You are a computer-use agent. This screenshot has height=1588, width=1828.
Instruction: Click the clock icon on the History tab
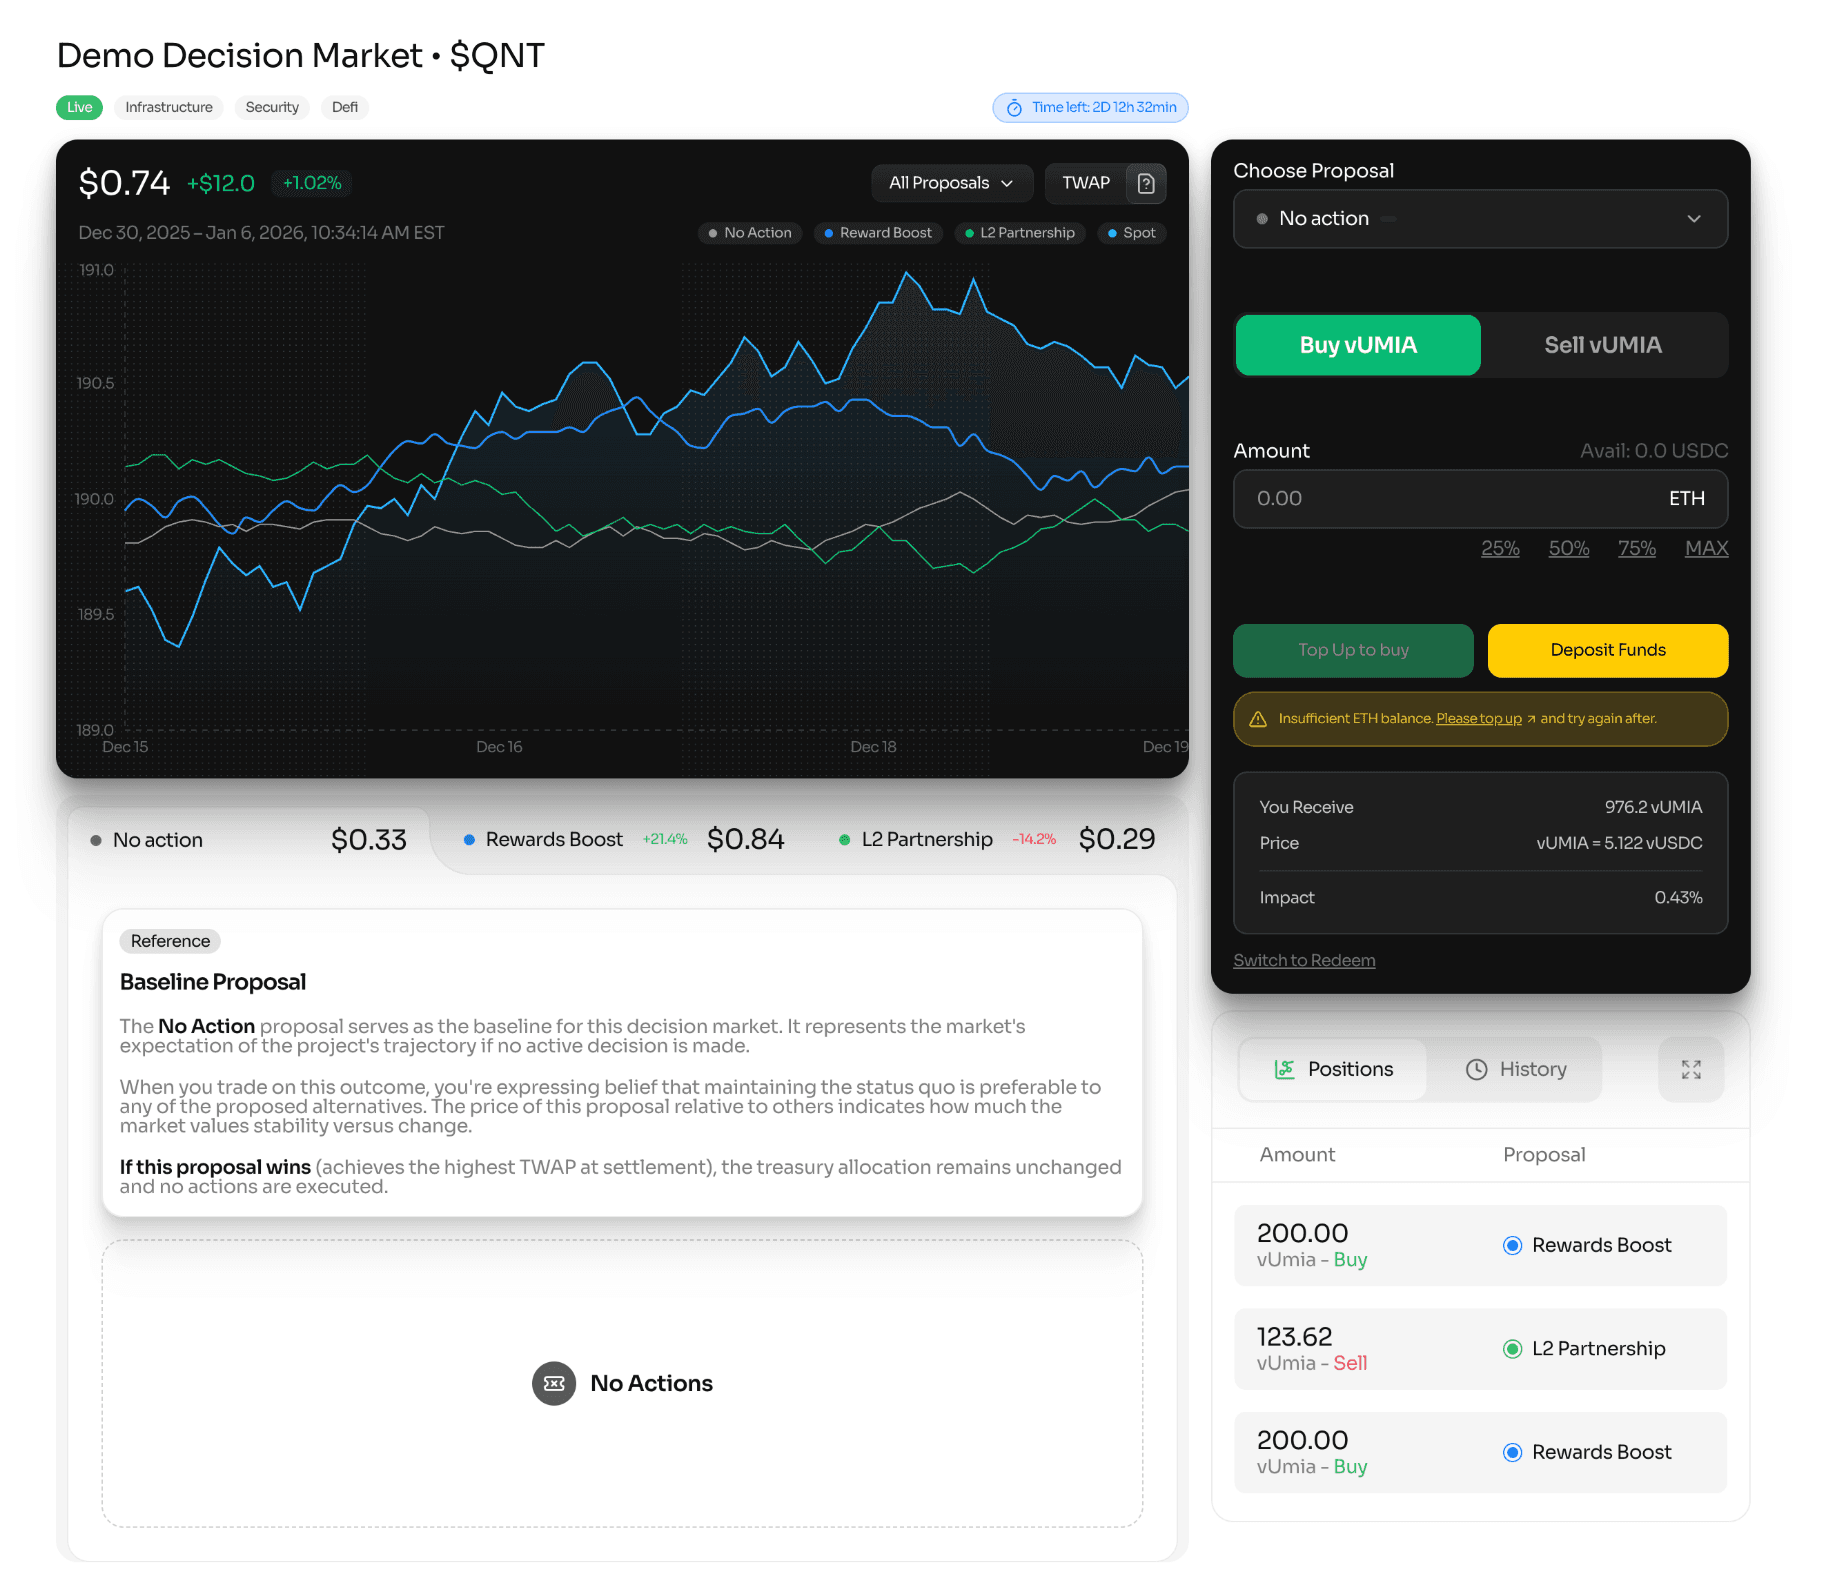(x=1476, y=1069)
